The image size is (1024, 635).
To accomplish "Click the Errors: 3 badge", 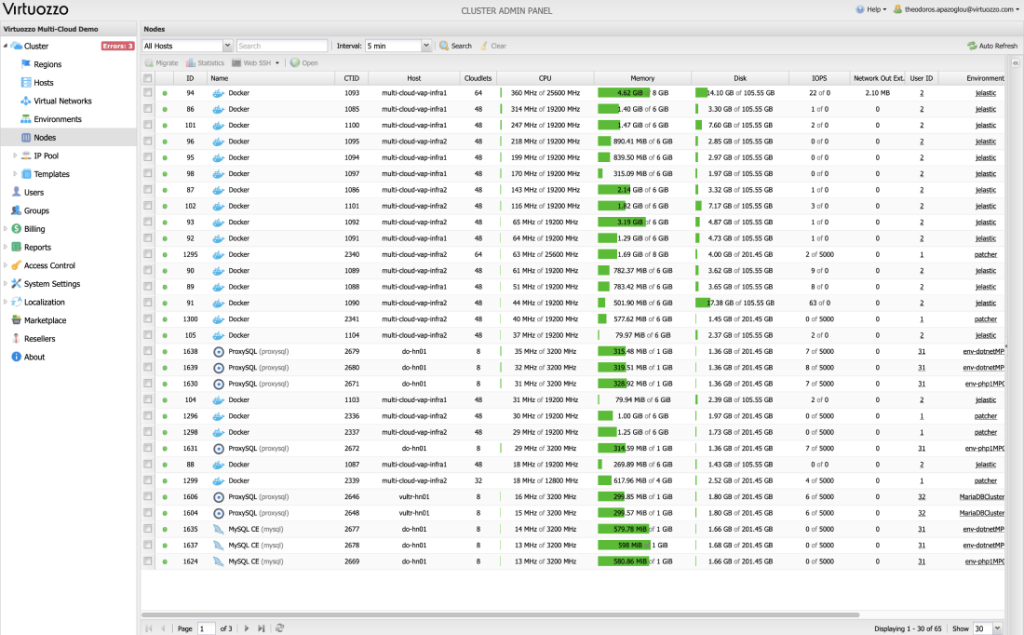I will (117, 46).
